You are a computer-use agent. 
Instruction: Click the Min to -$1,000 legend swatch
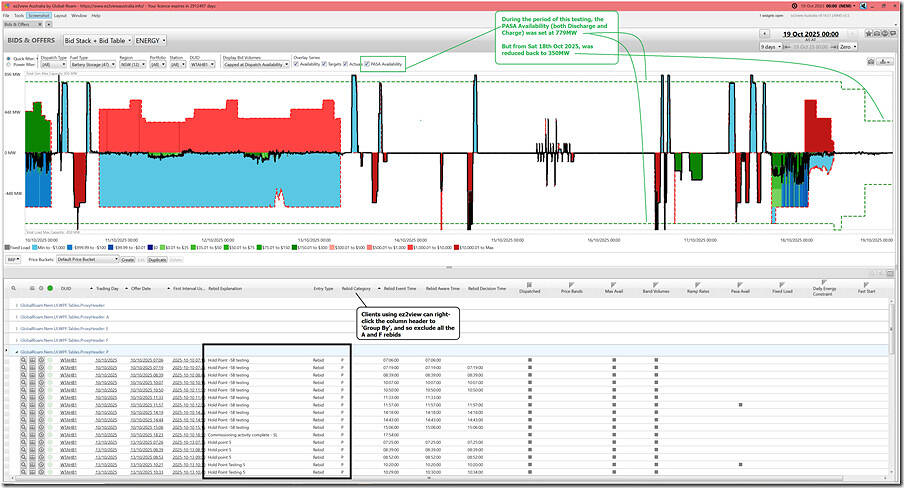35,247
